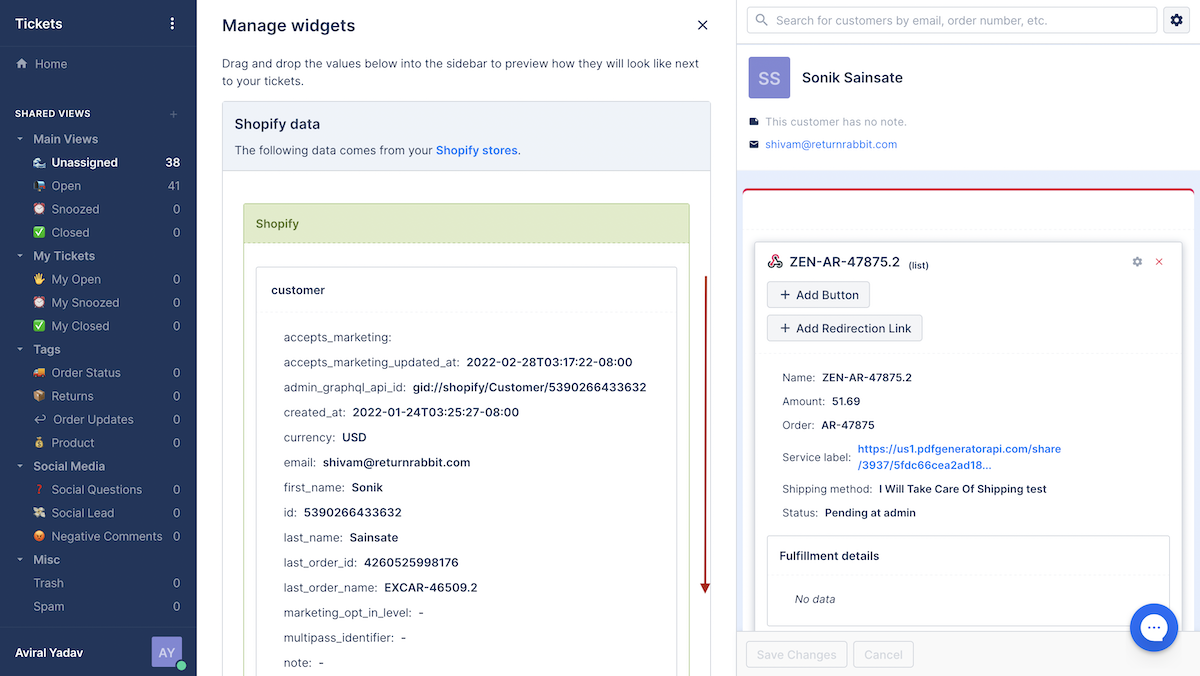Collapse the Misc section

pos(22,559)
